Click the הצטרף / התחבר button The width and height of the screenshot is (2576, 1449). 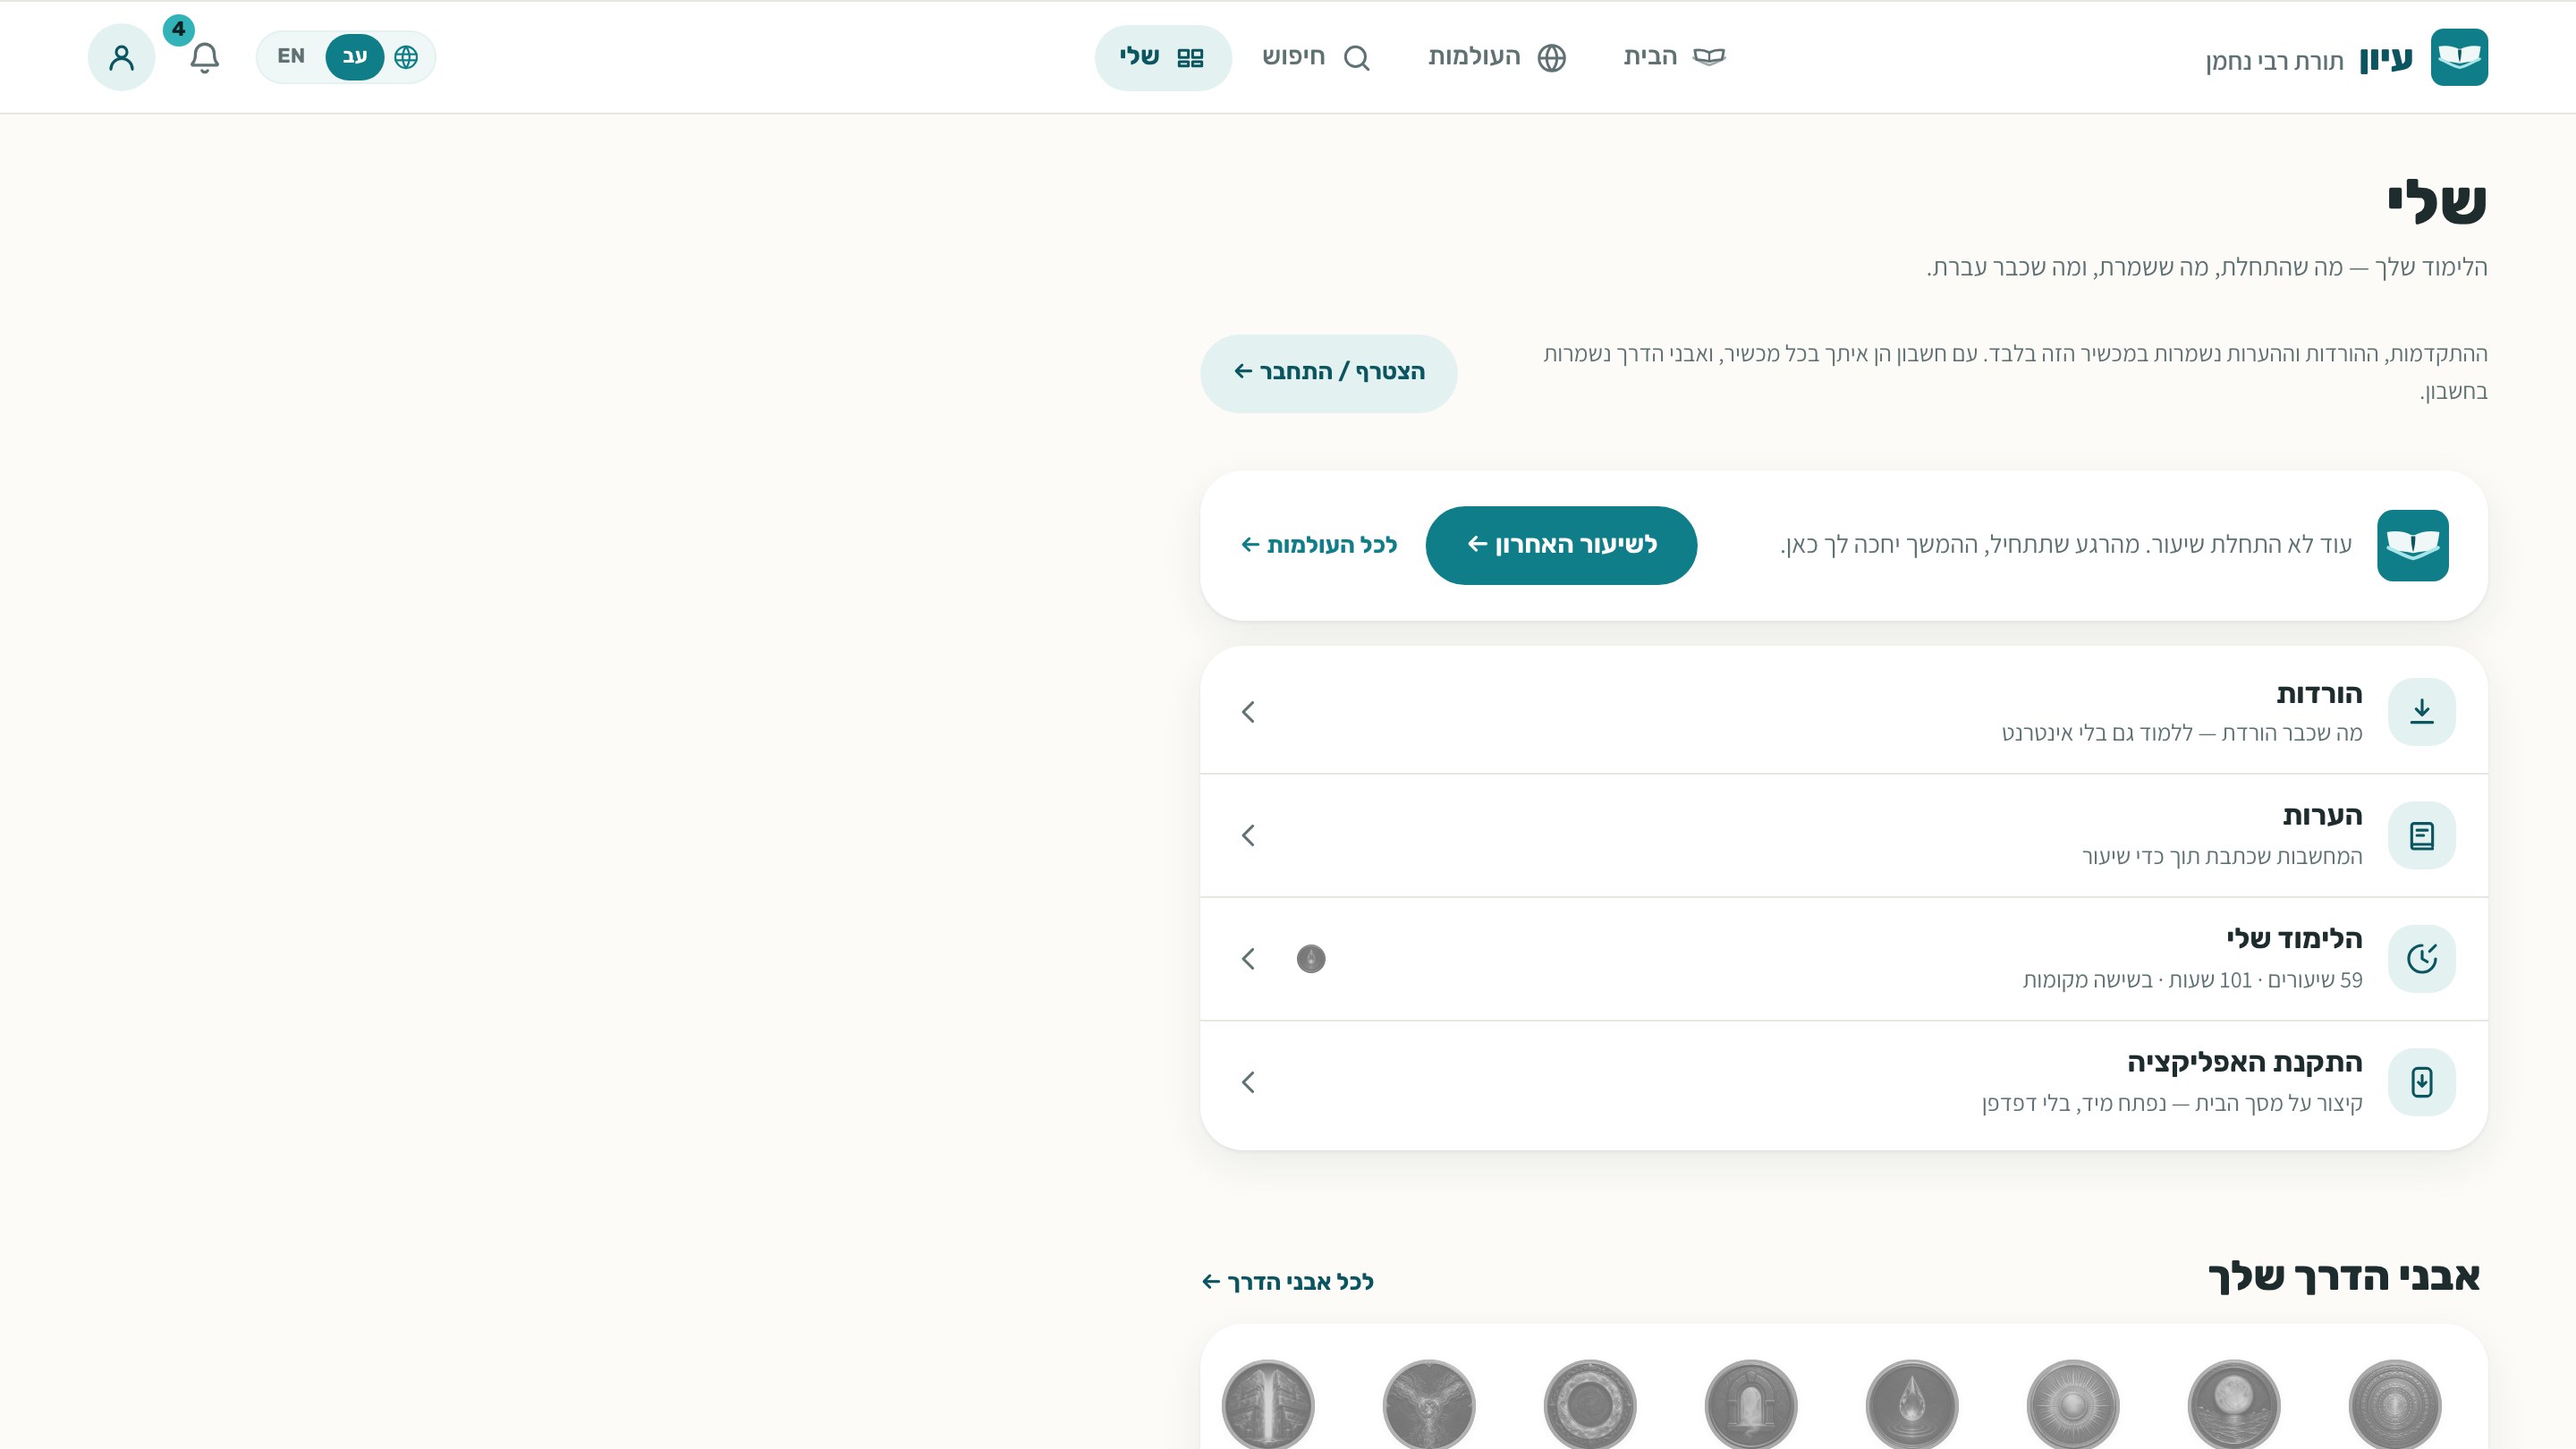(1328, 373)
